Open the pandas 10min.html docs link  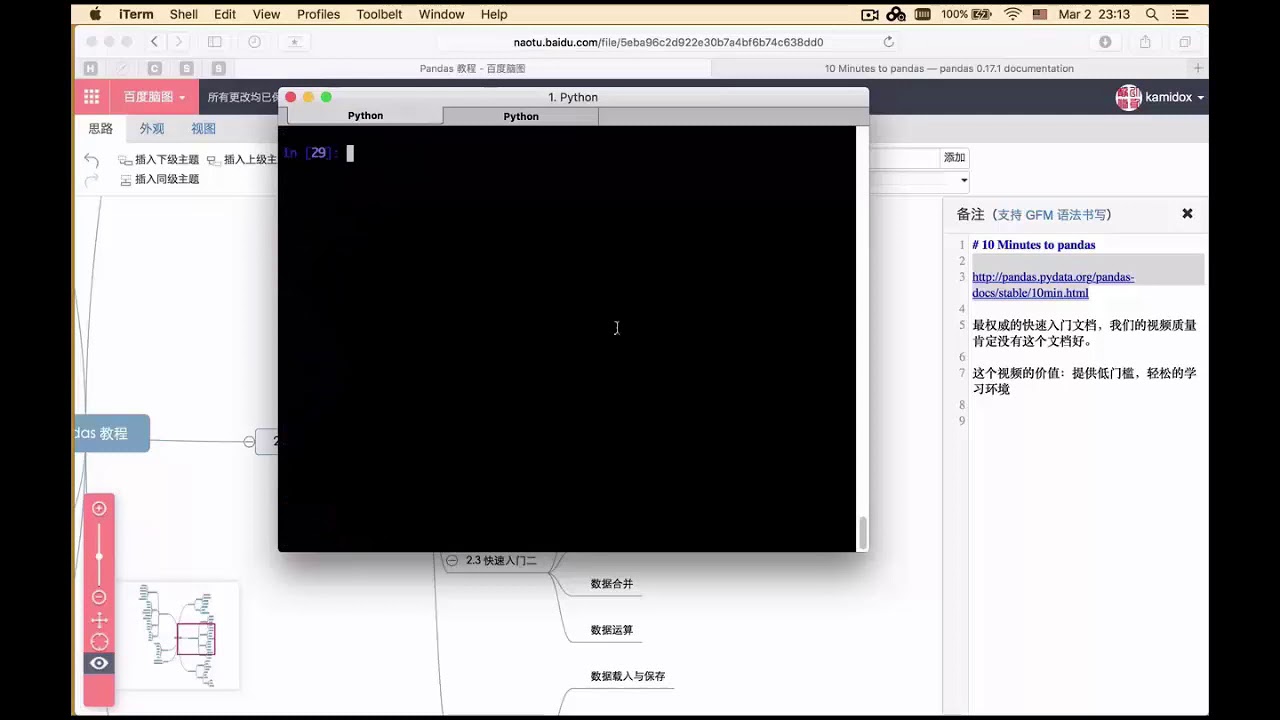1053,285
